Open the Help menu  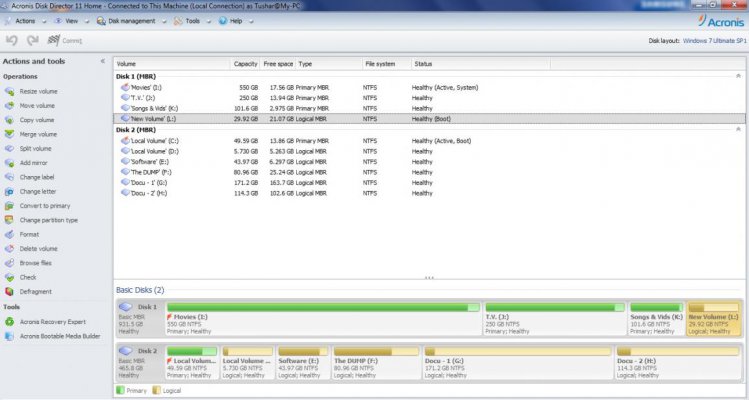236,21
